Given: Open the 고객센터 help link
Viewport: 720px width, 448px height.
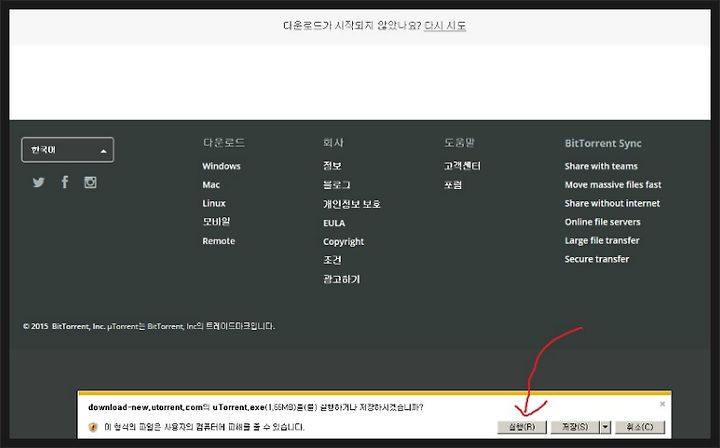Looking at the screenshot, I should click(x=462, y=166).
